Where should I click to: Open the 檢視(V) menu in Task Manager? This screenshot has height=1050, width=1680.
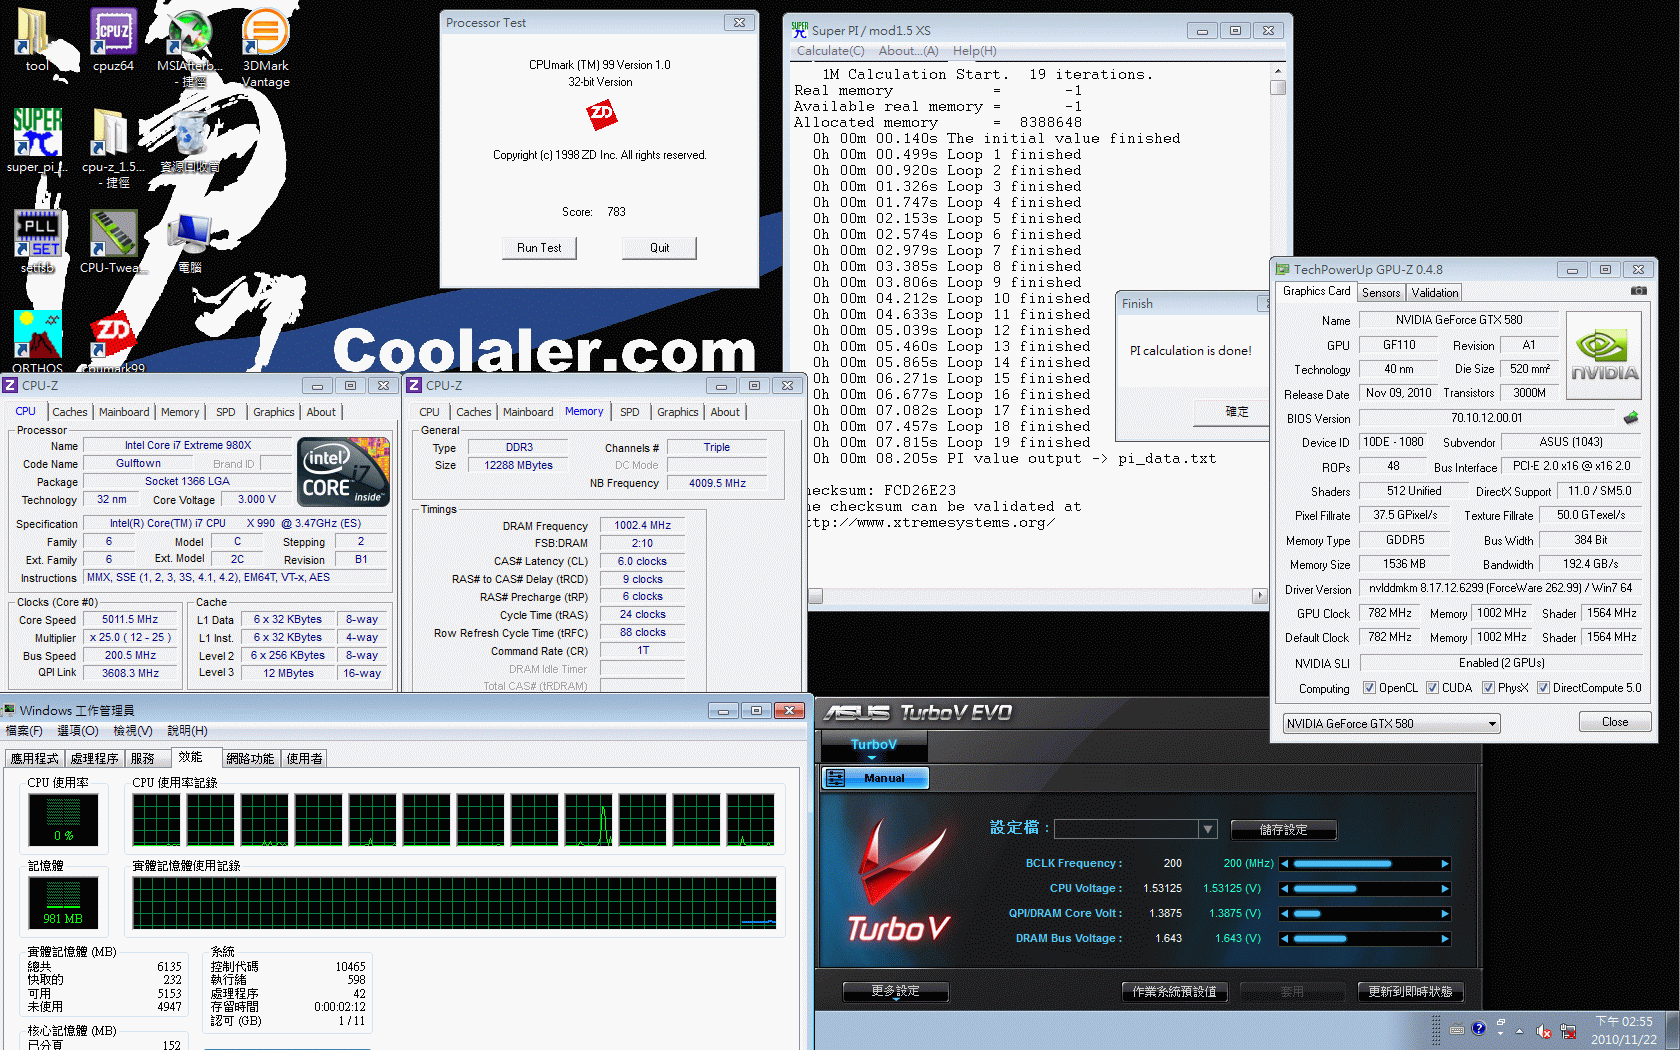click(x=133, y=731)
